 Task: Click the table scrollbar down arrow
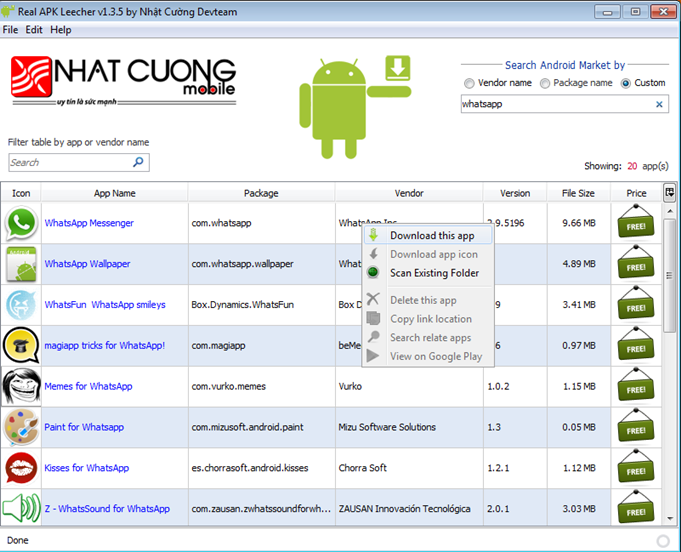670,519
